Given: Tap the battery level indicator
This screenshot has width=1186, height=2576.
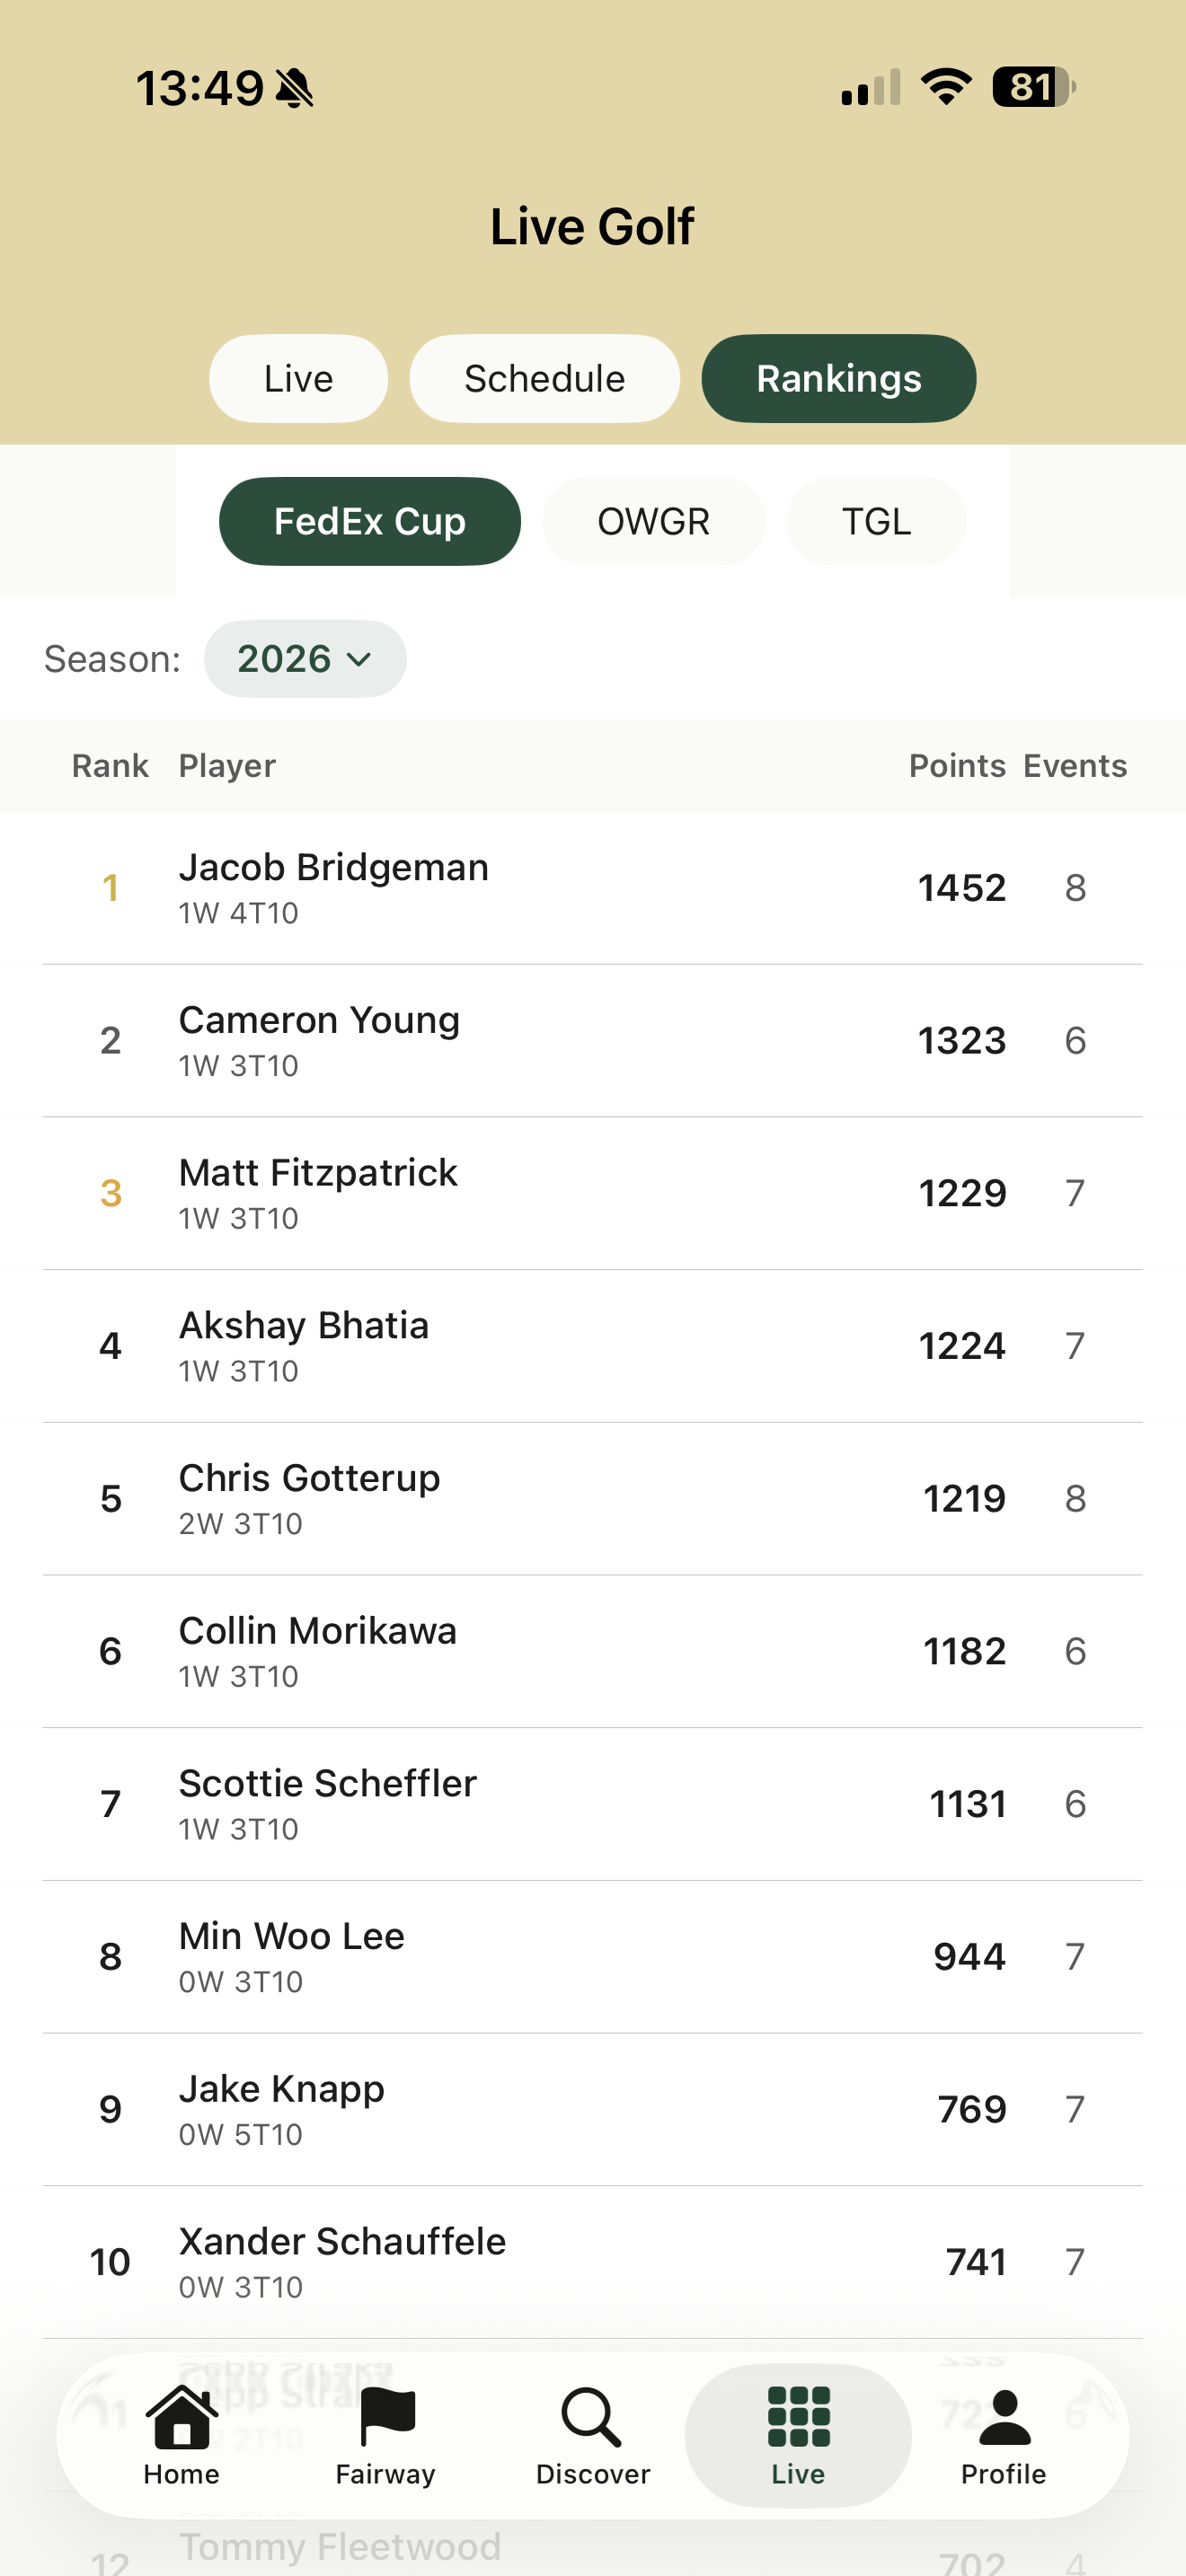Looking at the screenshot, I should click(1032, 87).
